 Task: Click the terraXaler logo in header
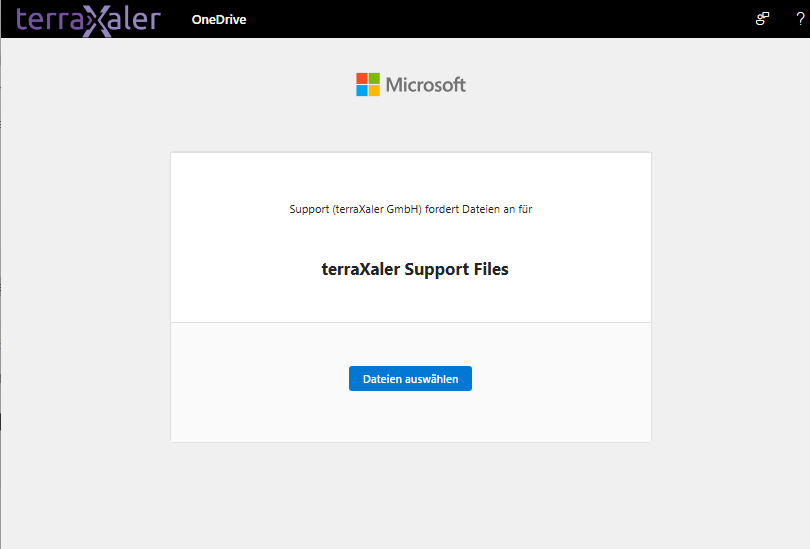tap(88, 20)
